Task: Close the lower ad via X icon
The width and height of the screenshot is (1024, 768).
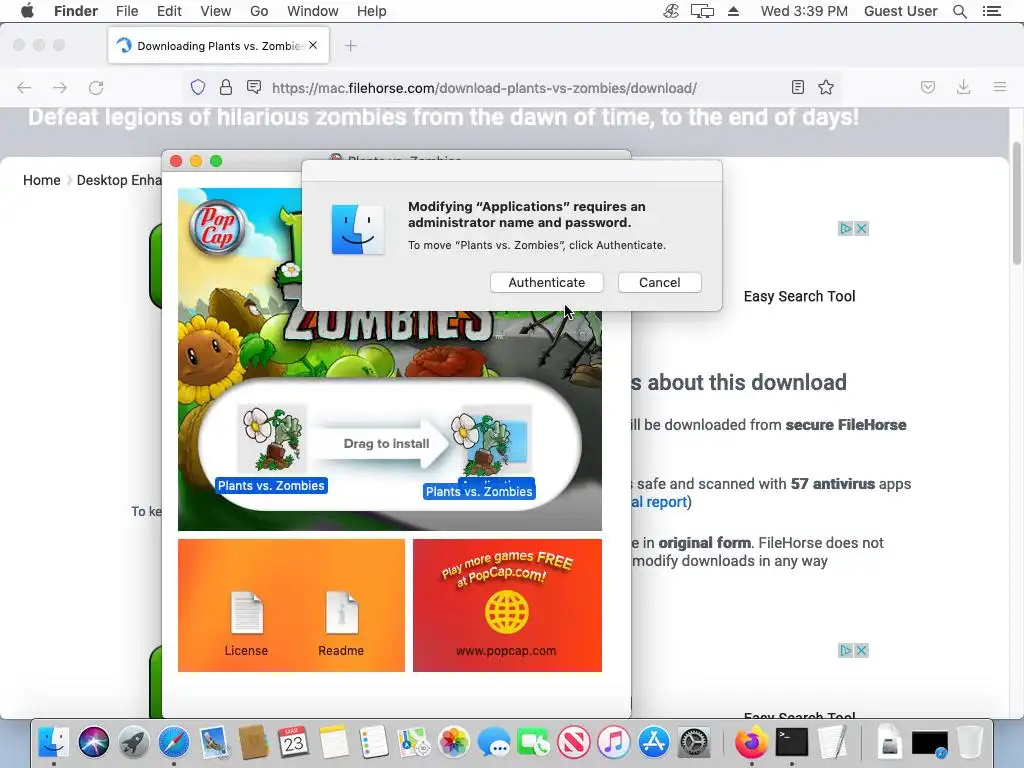Action: [x=861, y=650]
